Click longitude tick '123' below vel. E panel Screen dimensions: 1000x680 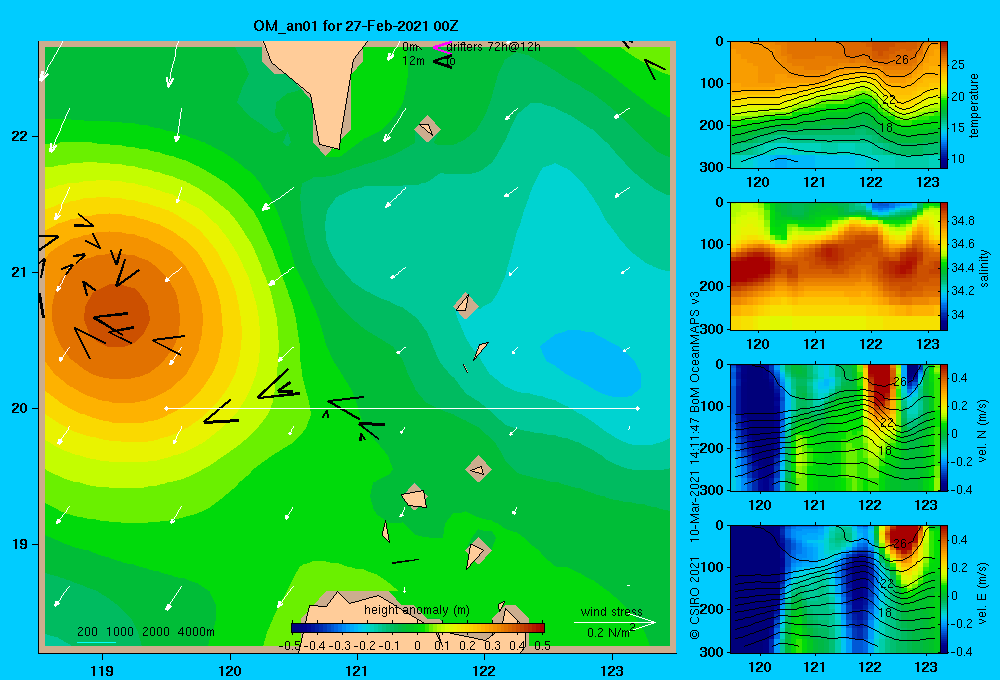pyautogui.click(x=925, y=667)
